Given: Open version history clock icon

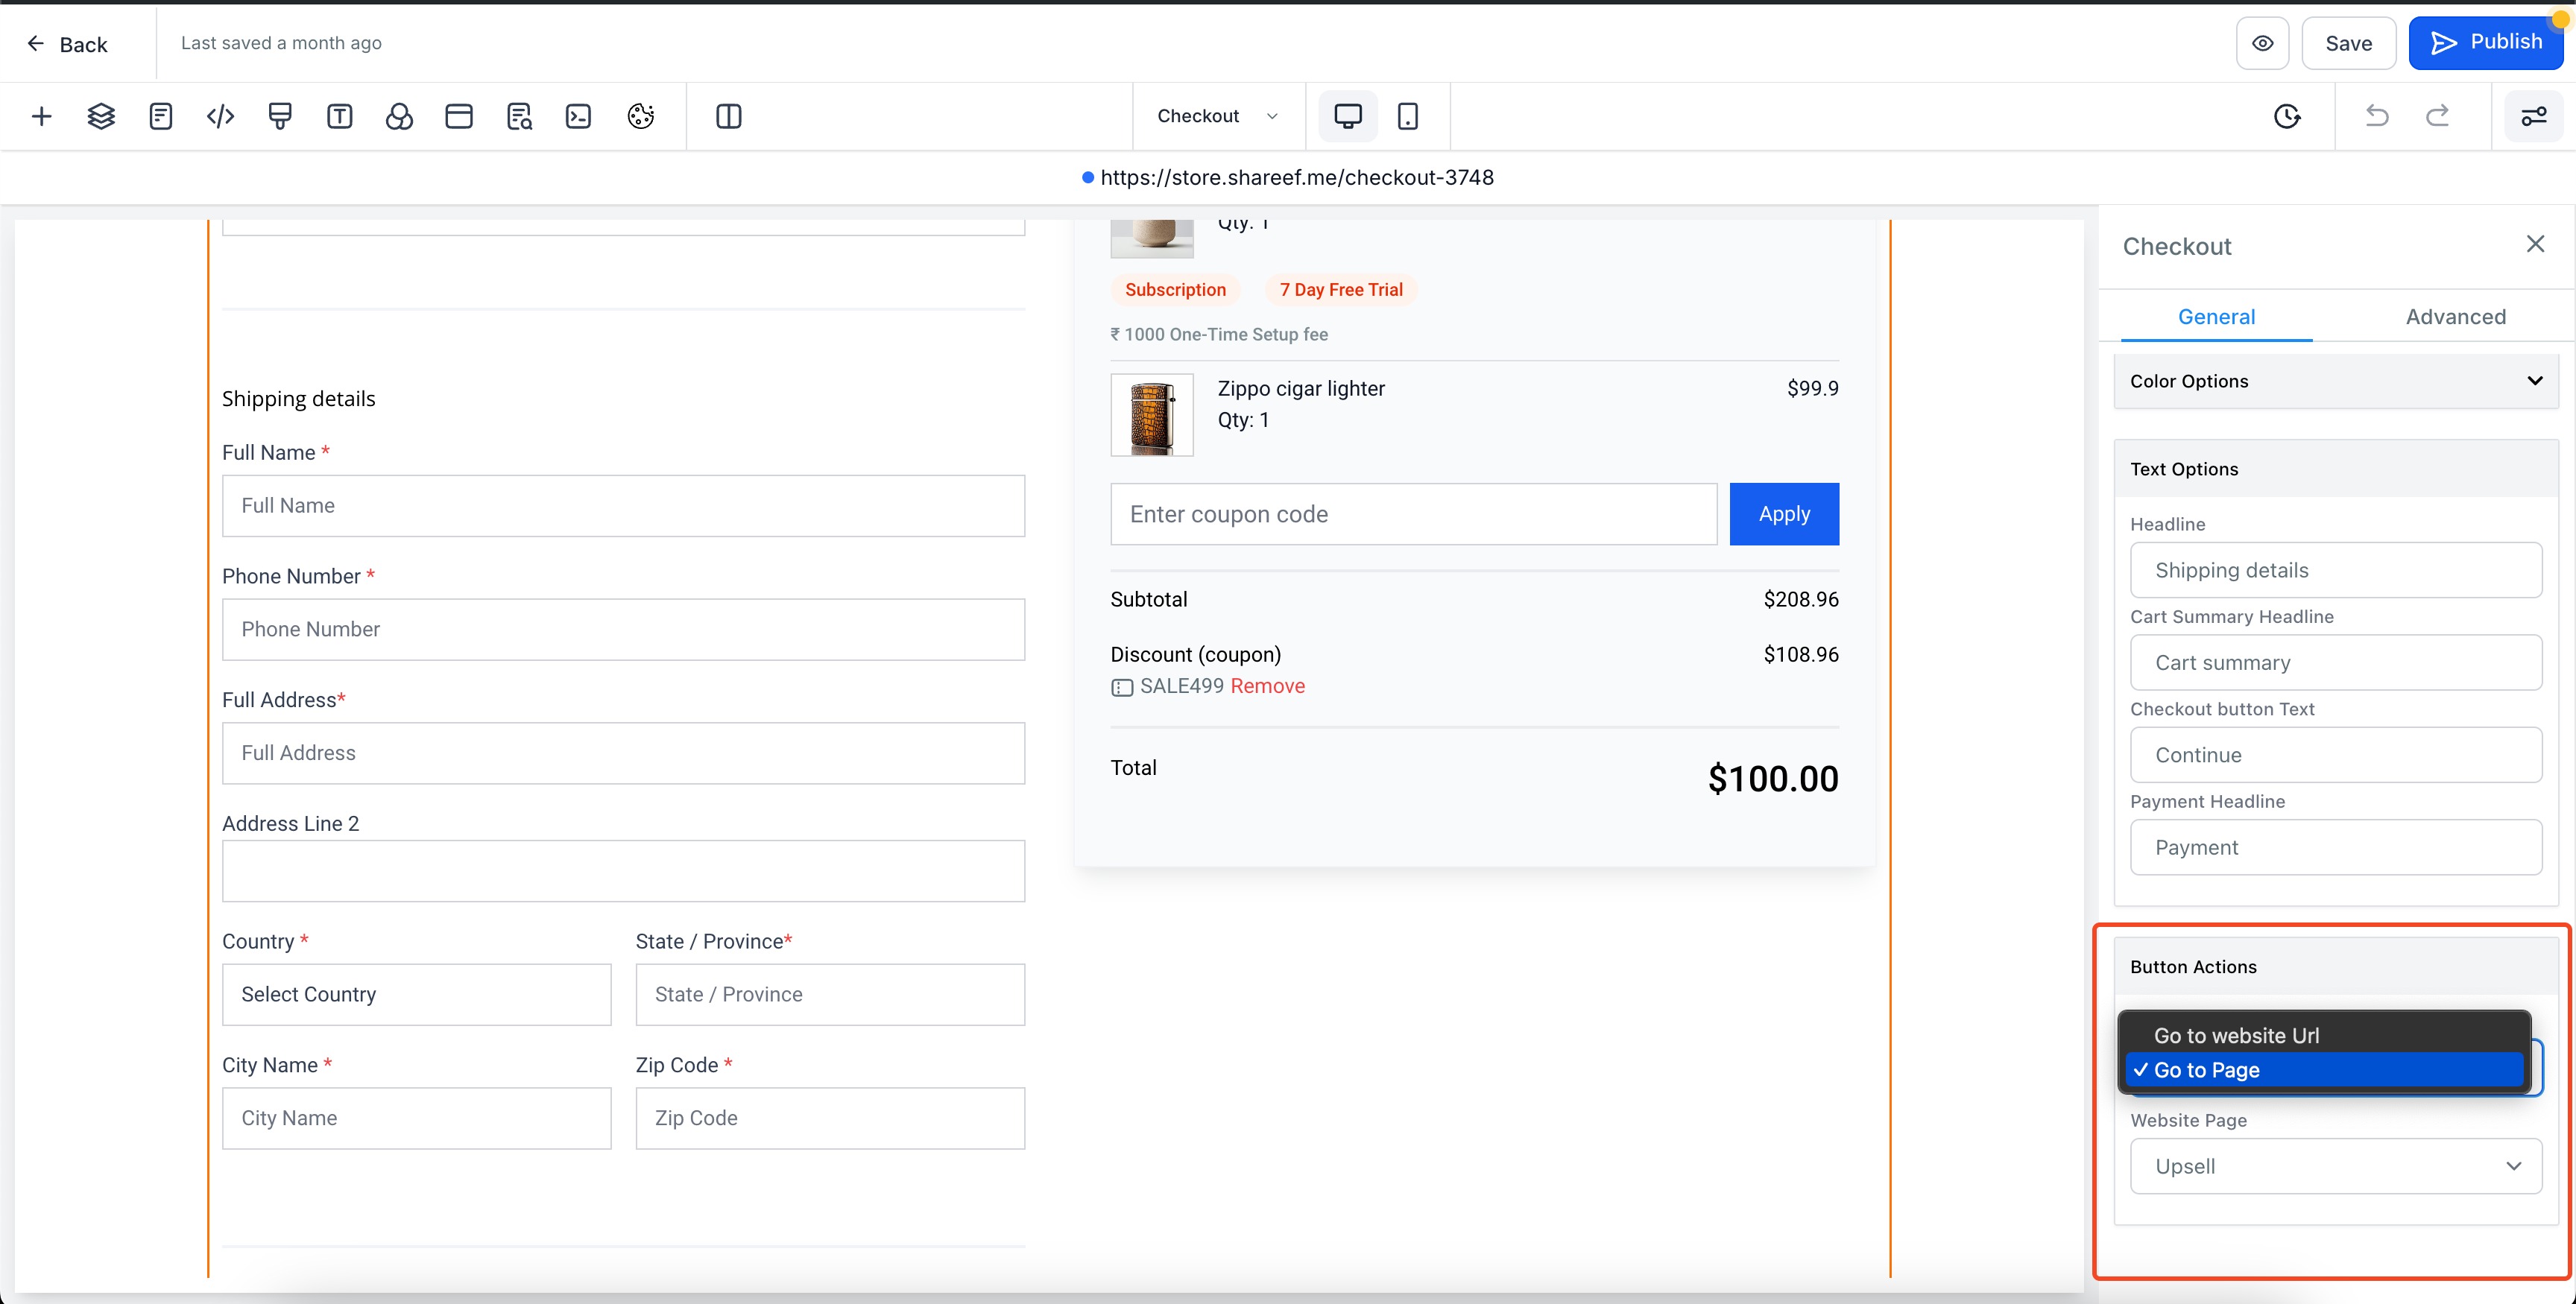Looking at the screenshot, I should tap(2287, 116).
